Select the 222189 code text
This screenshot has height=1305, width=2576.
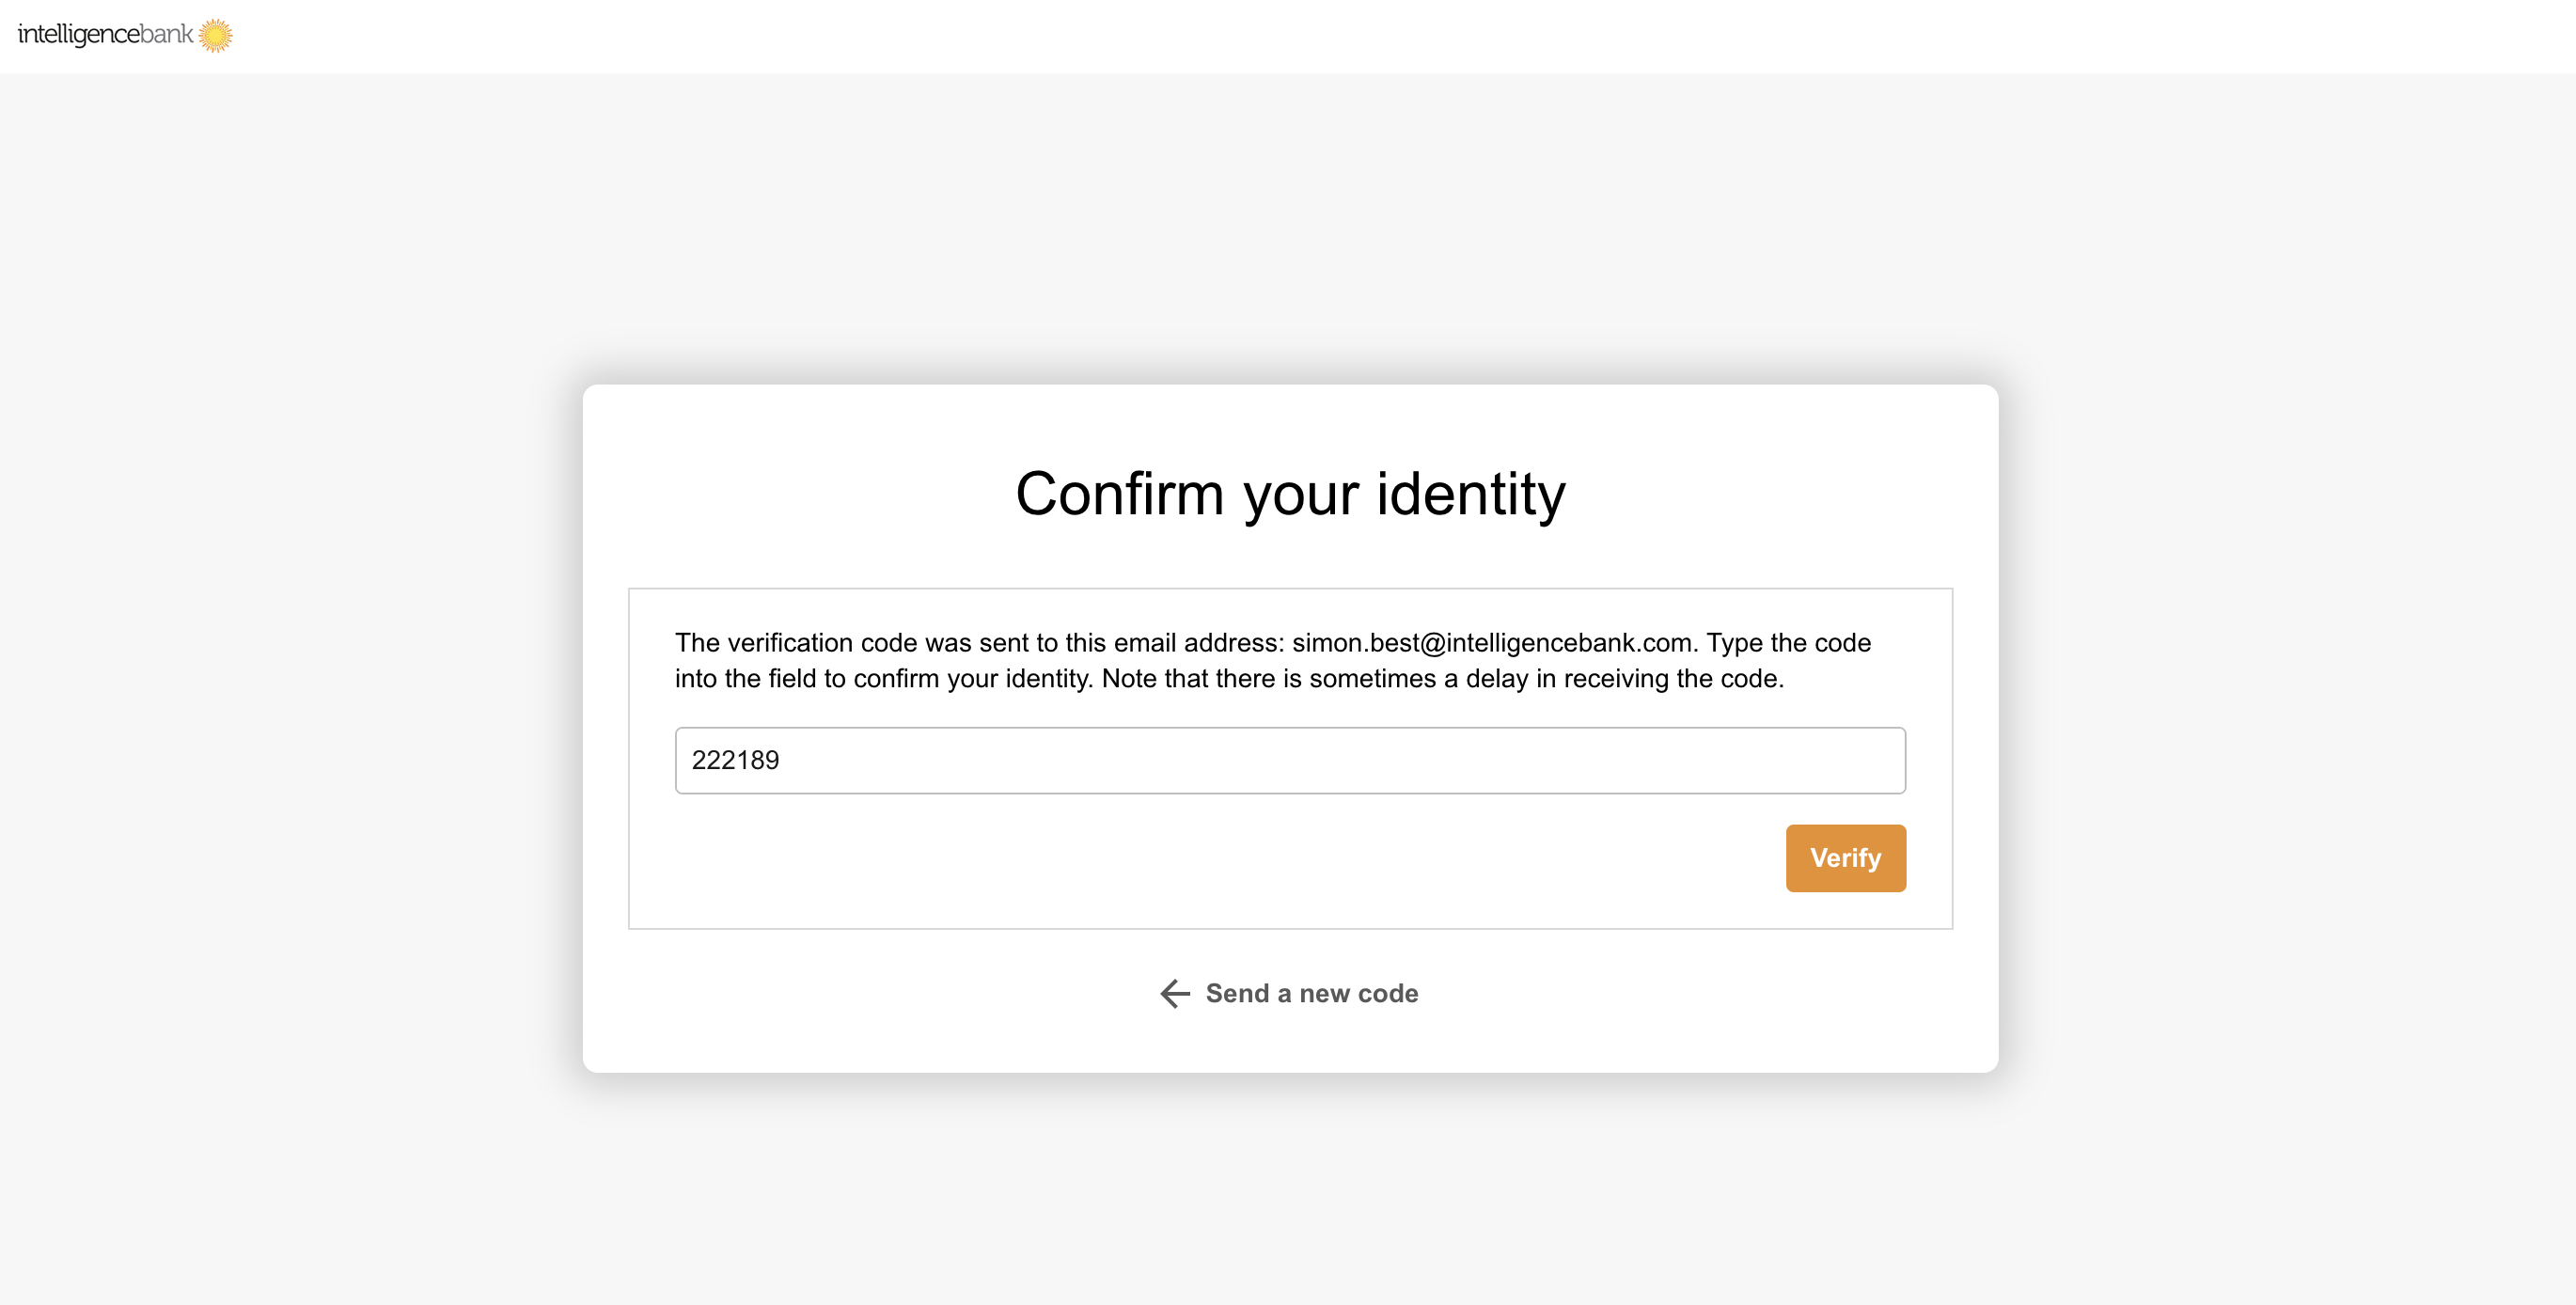point(737,760)
